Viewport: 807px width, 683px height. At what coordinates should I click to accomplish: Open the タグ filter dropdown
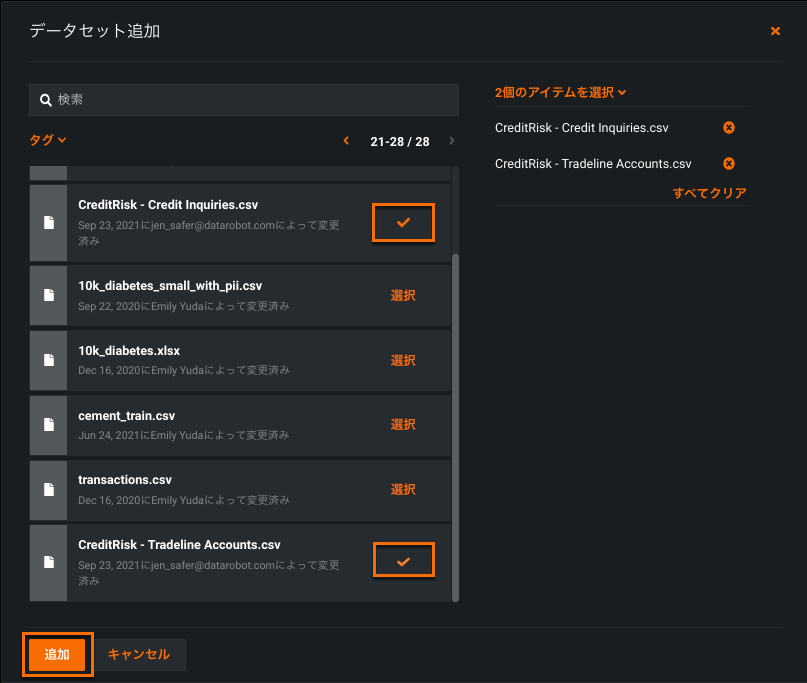tap(48, 141)
